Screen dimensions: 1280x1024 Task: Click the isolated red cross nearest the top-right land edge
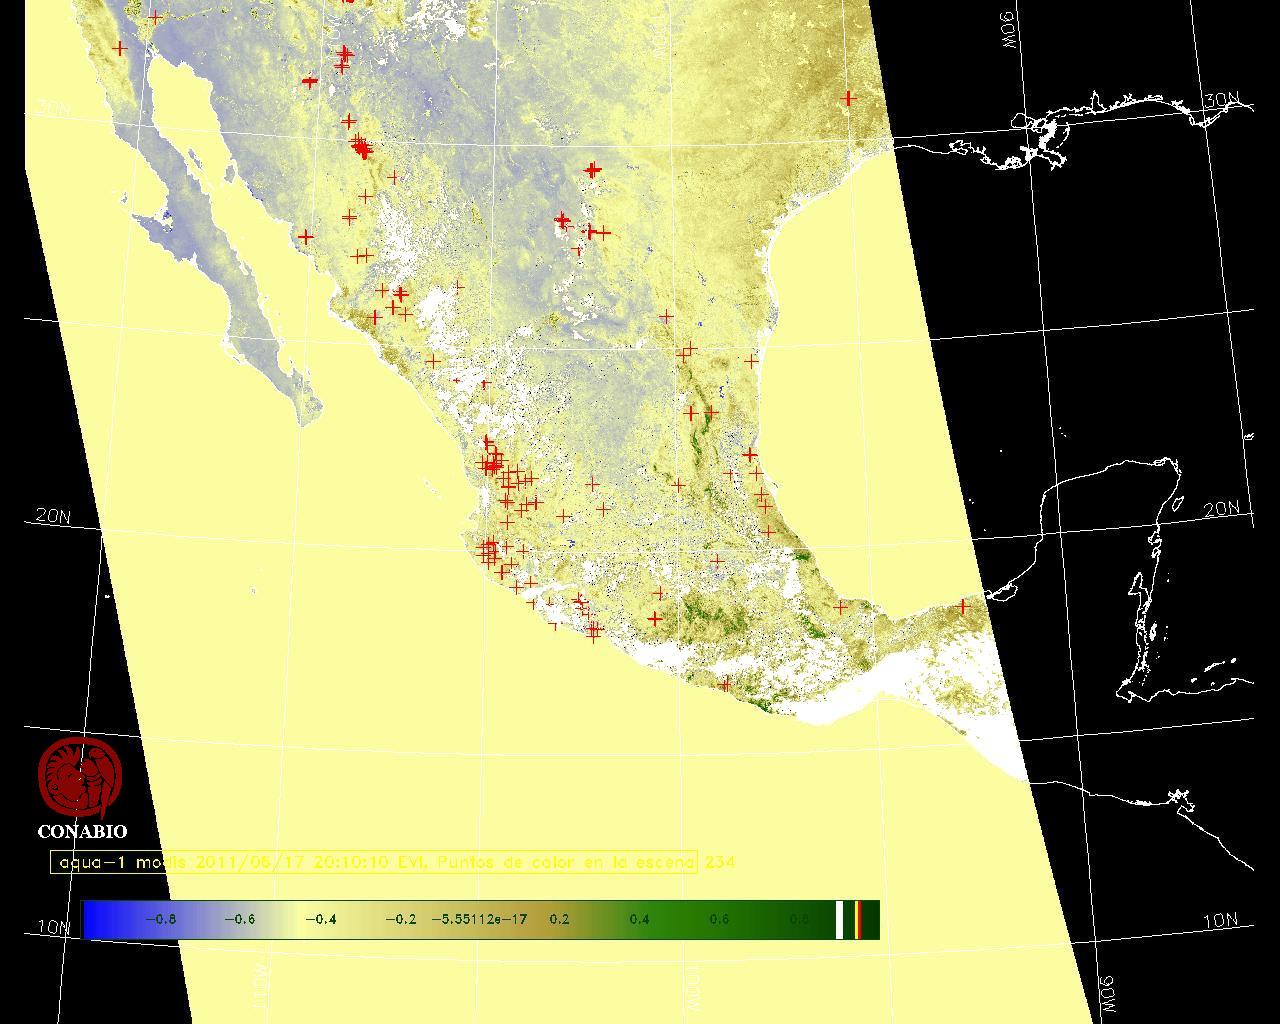tap(849, 98)
